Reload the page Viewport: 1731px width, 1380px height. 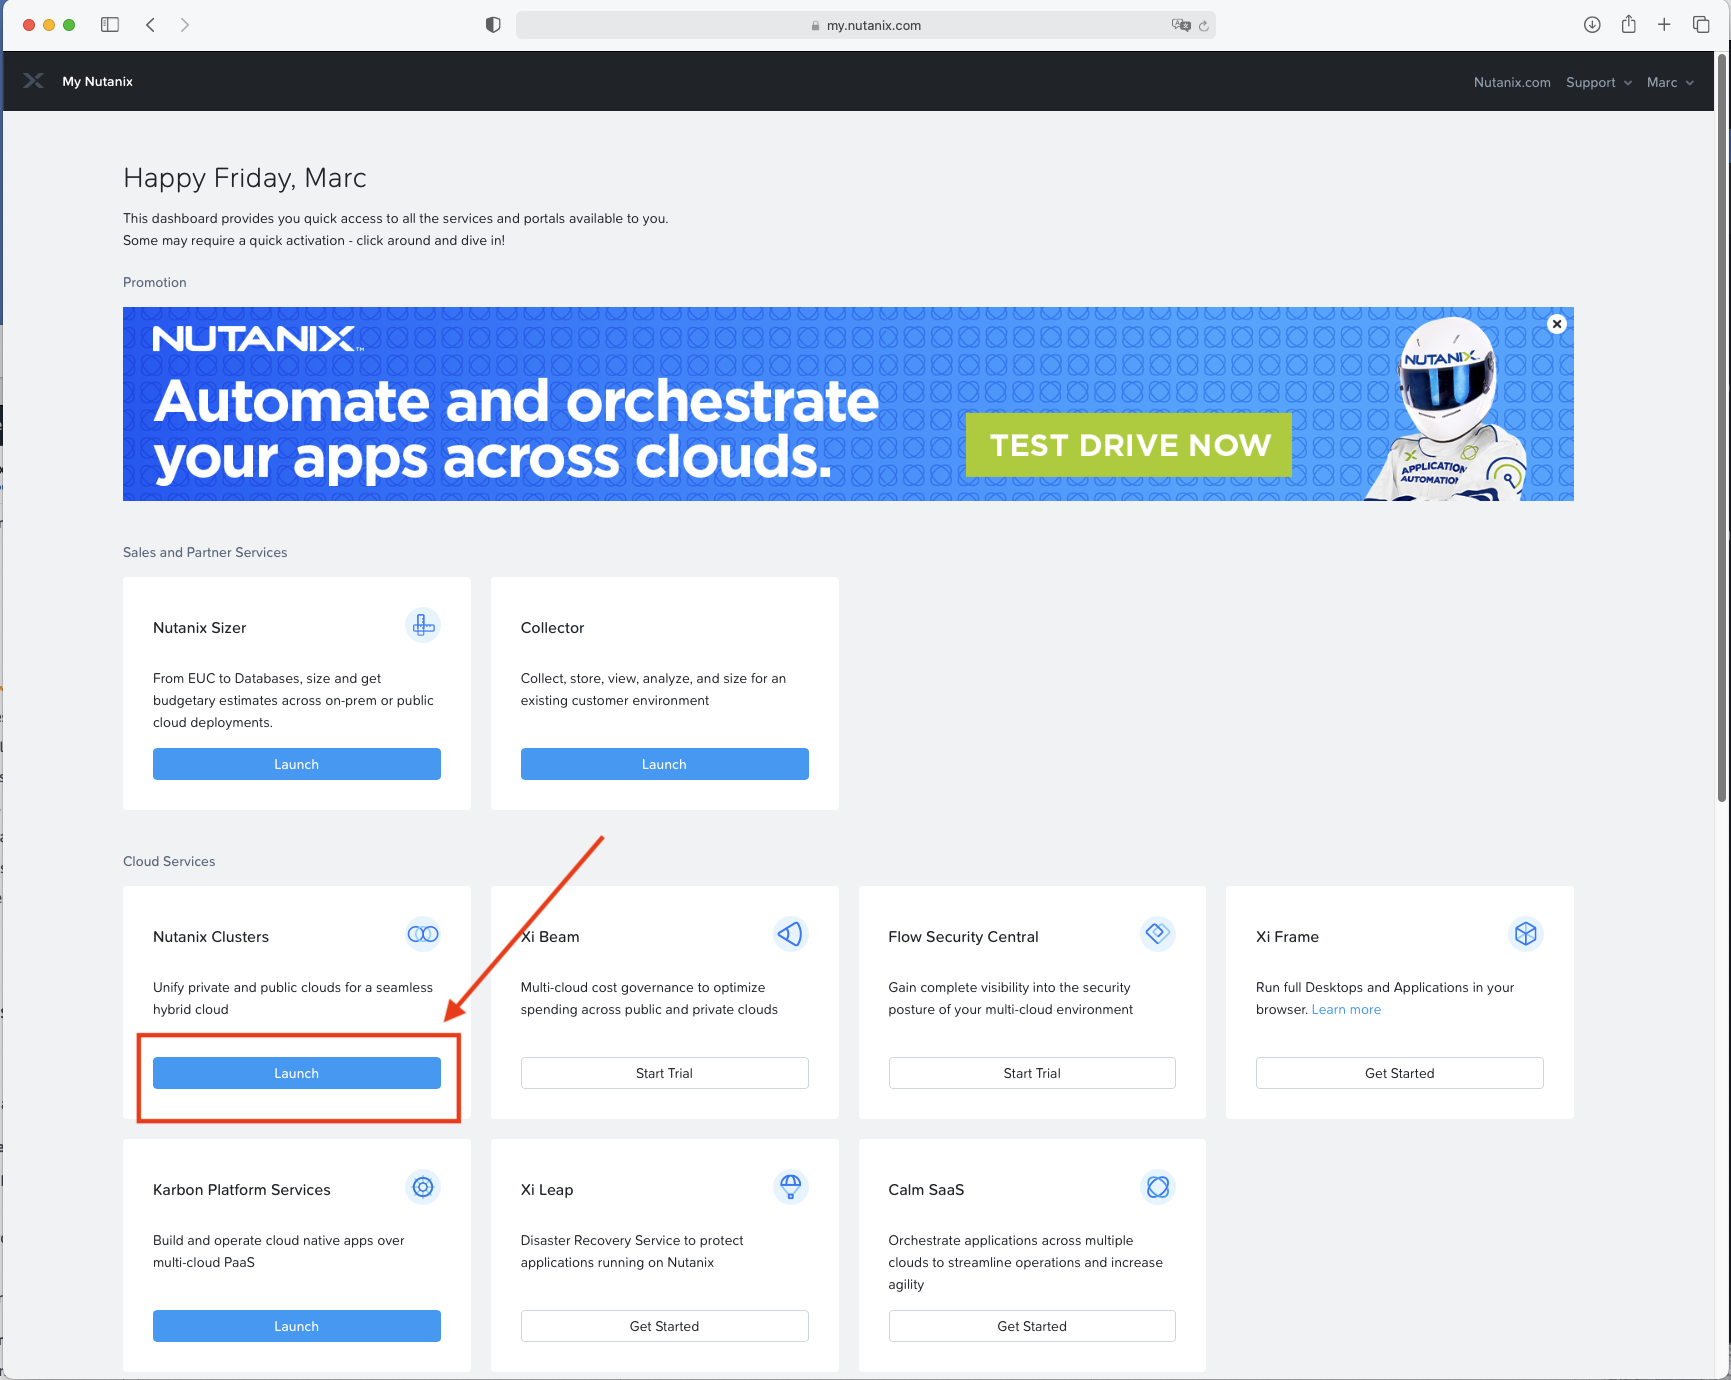tap(1204, 26)
